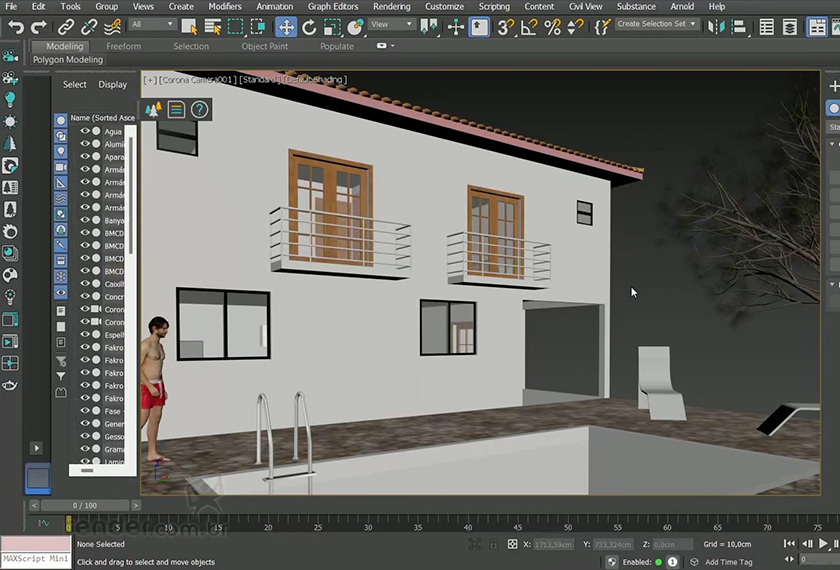
Task: Enable the Percent Snap icon
Action: click(552, 27)
